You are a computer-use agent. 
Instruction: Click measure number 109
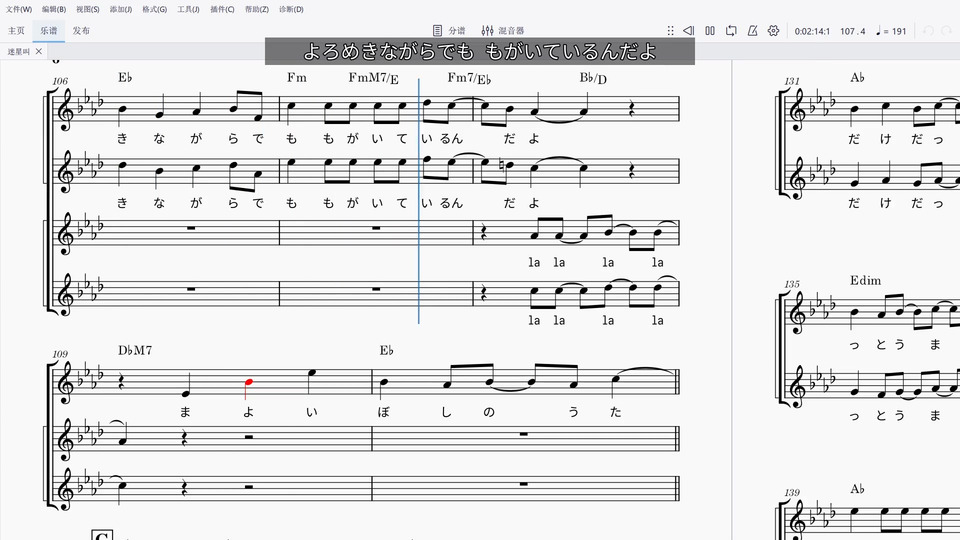(x=60, y=354)
